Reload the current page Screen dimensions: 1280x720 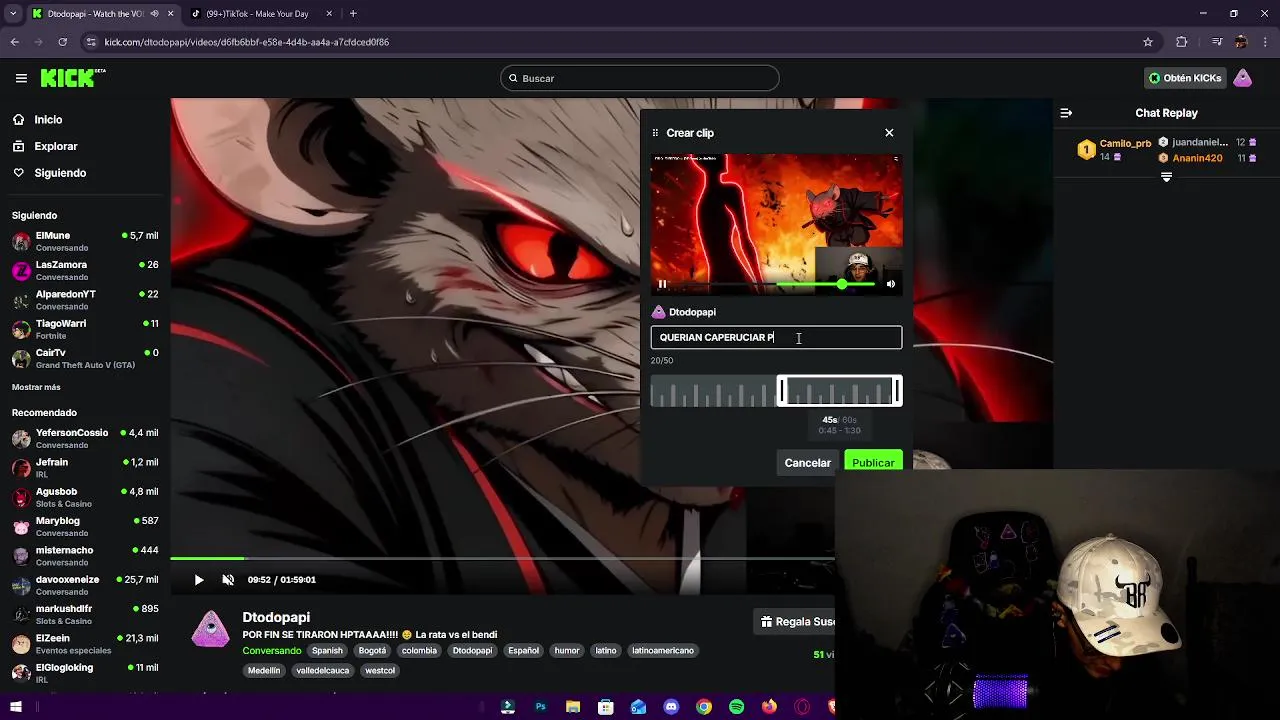(62, 42)
